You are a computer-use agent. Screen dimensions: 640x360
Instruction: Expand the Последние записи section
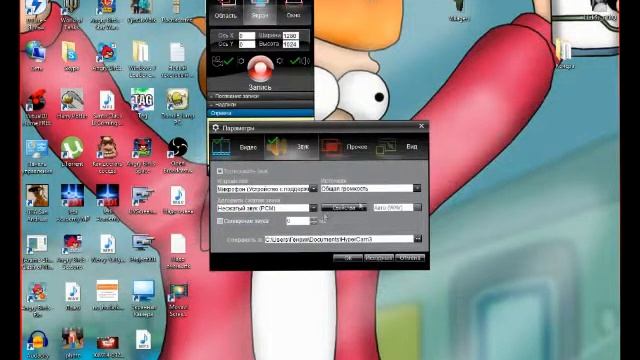pos(260,96)
